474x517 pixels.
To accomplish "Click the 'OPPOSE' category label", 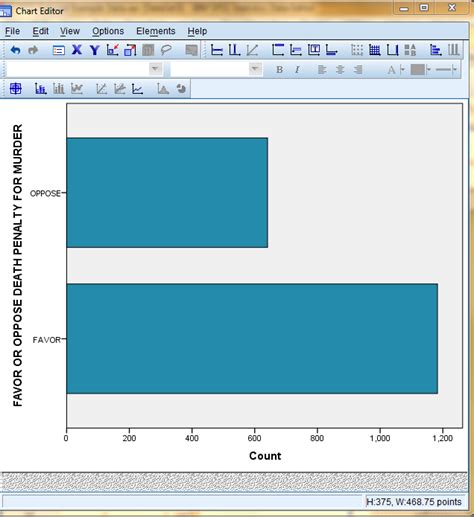I will (45, 193).
